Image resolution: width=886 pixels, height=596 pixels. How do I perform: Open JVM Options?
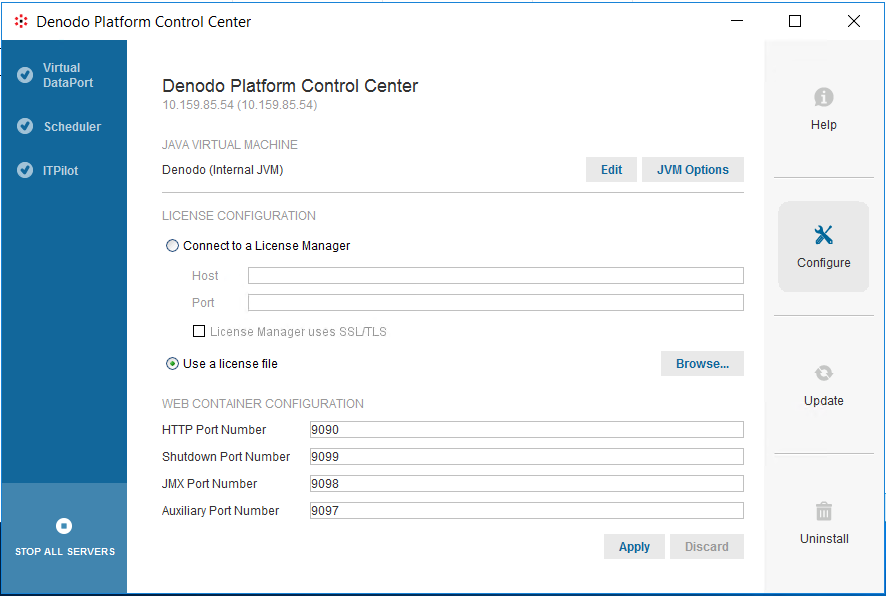[x=693, y=169]
